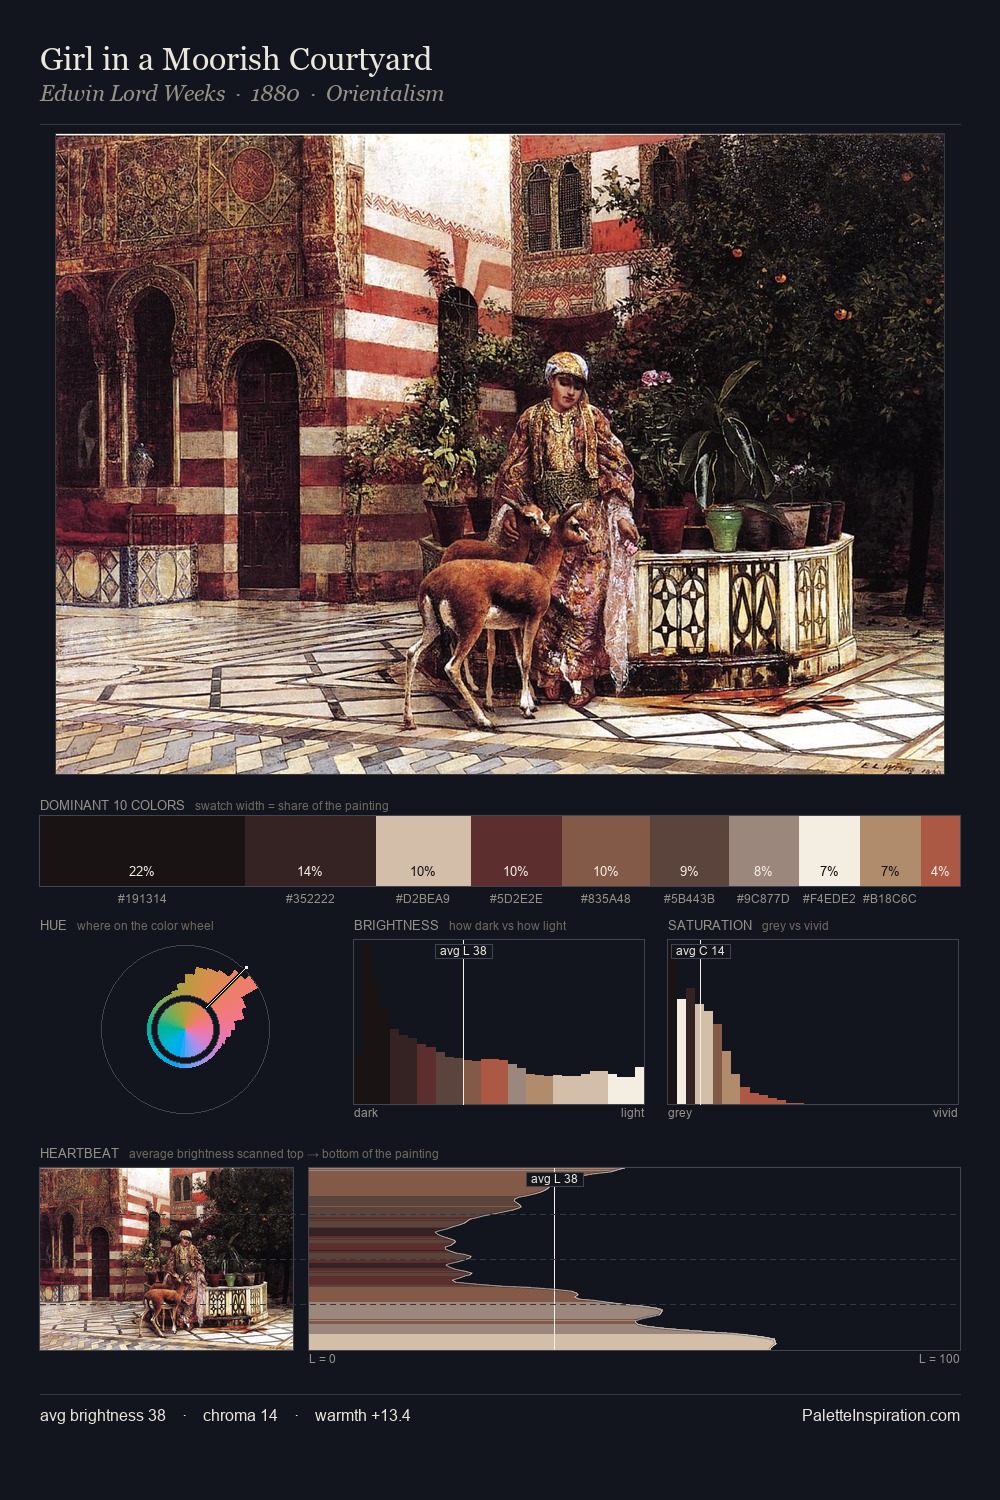The image size is (1000, 1500).
Task: Select the #352222 swatch at 14%
Action: point(310,851)
